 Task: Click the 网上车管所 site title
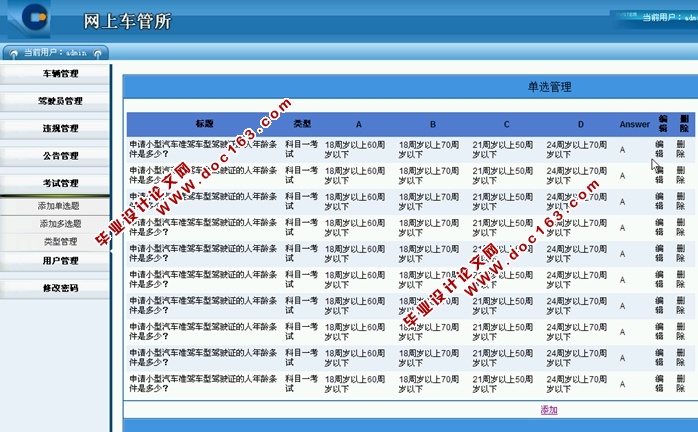pyautogui.click(x=127, y=21)
